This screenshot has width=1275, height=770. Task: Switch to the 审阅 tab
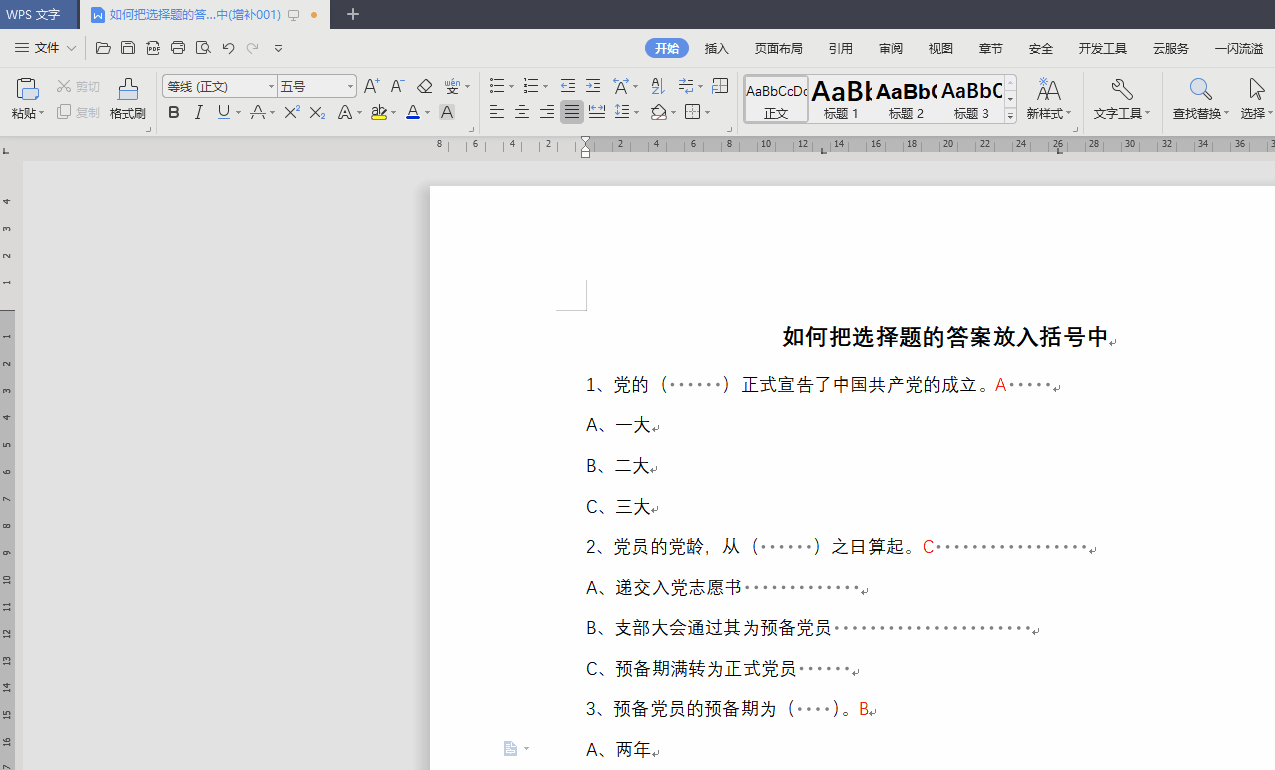[891, 48]
